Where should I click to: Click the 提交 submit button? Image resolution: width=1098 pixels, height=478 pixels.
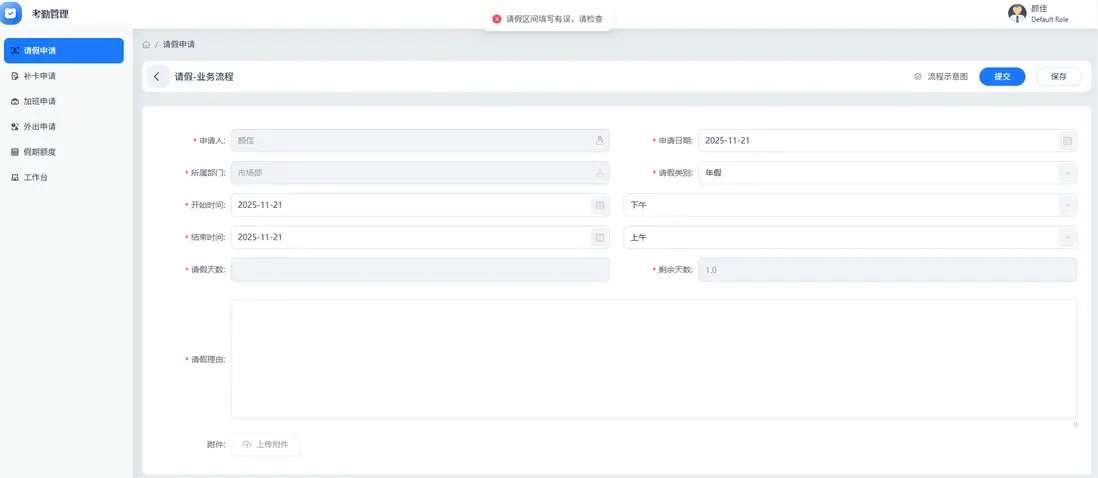point(1002,77)
